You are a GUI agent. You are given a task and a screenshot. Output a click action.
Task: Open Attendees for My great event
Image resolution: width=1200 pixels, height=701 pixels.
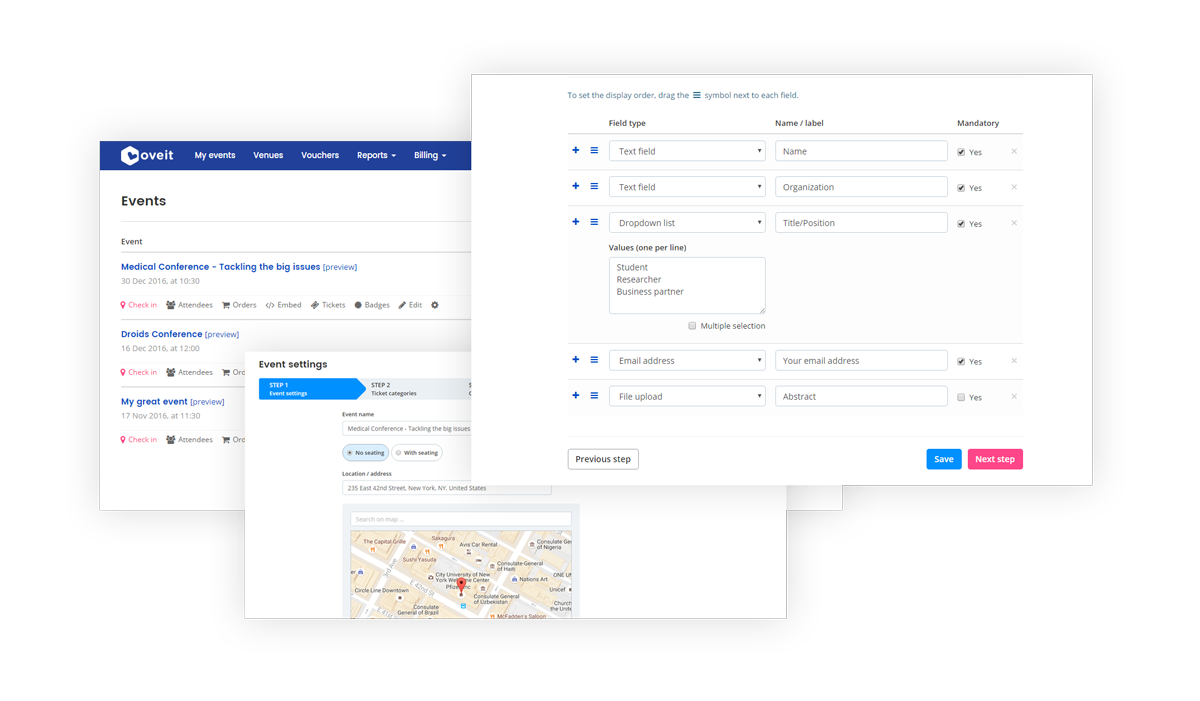pos(190,439)
